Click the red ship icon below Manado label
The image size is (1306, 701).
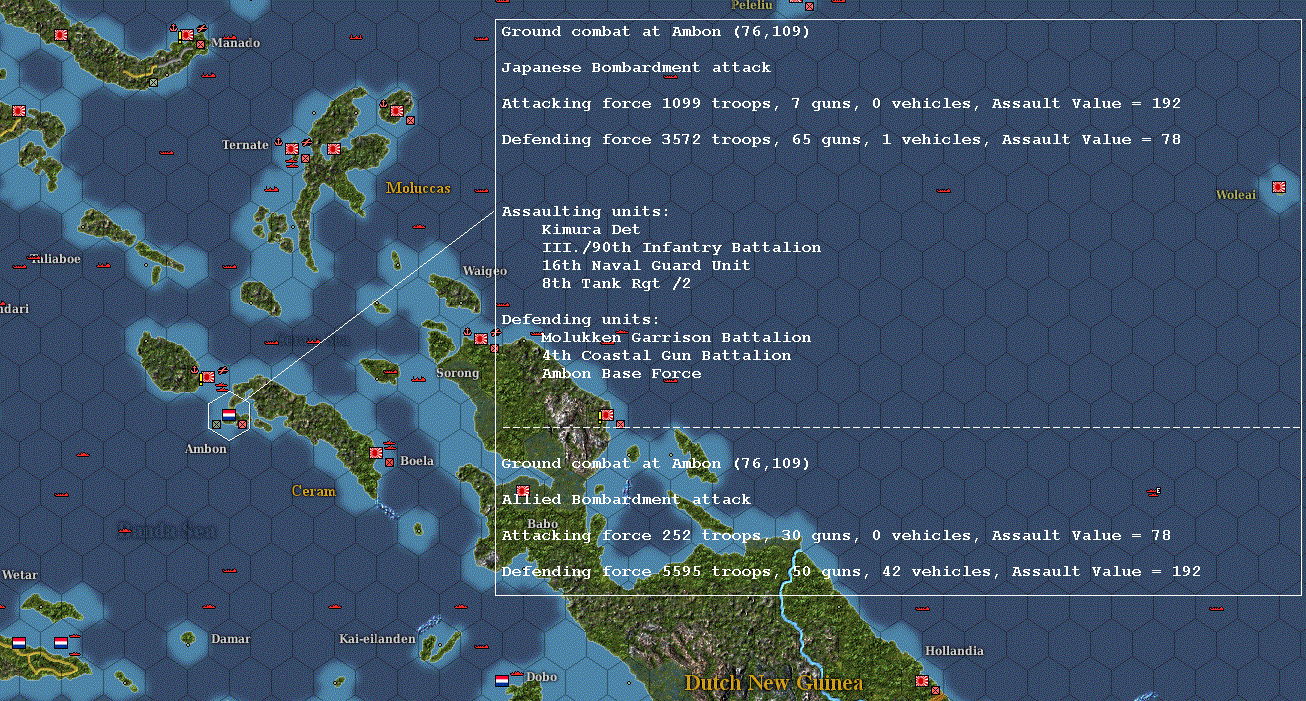(x=208, y=74)
